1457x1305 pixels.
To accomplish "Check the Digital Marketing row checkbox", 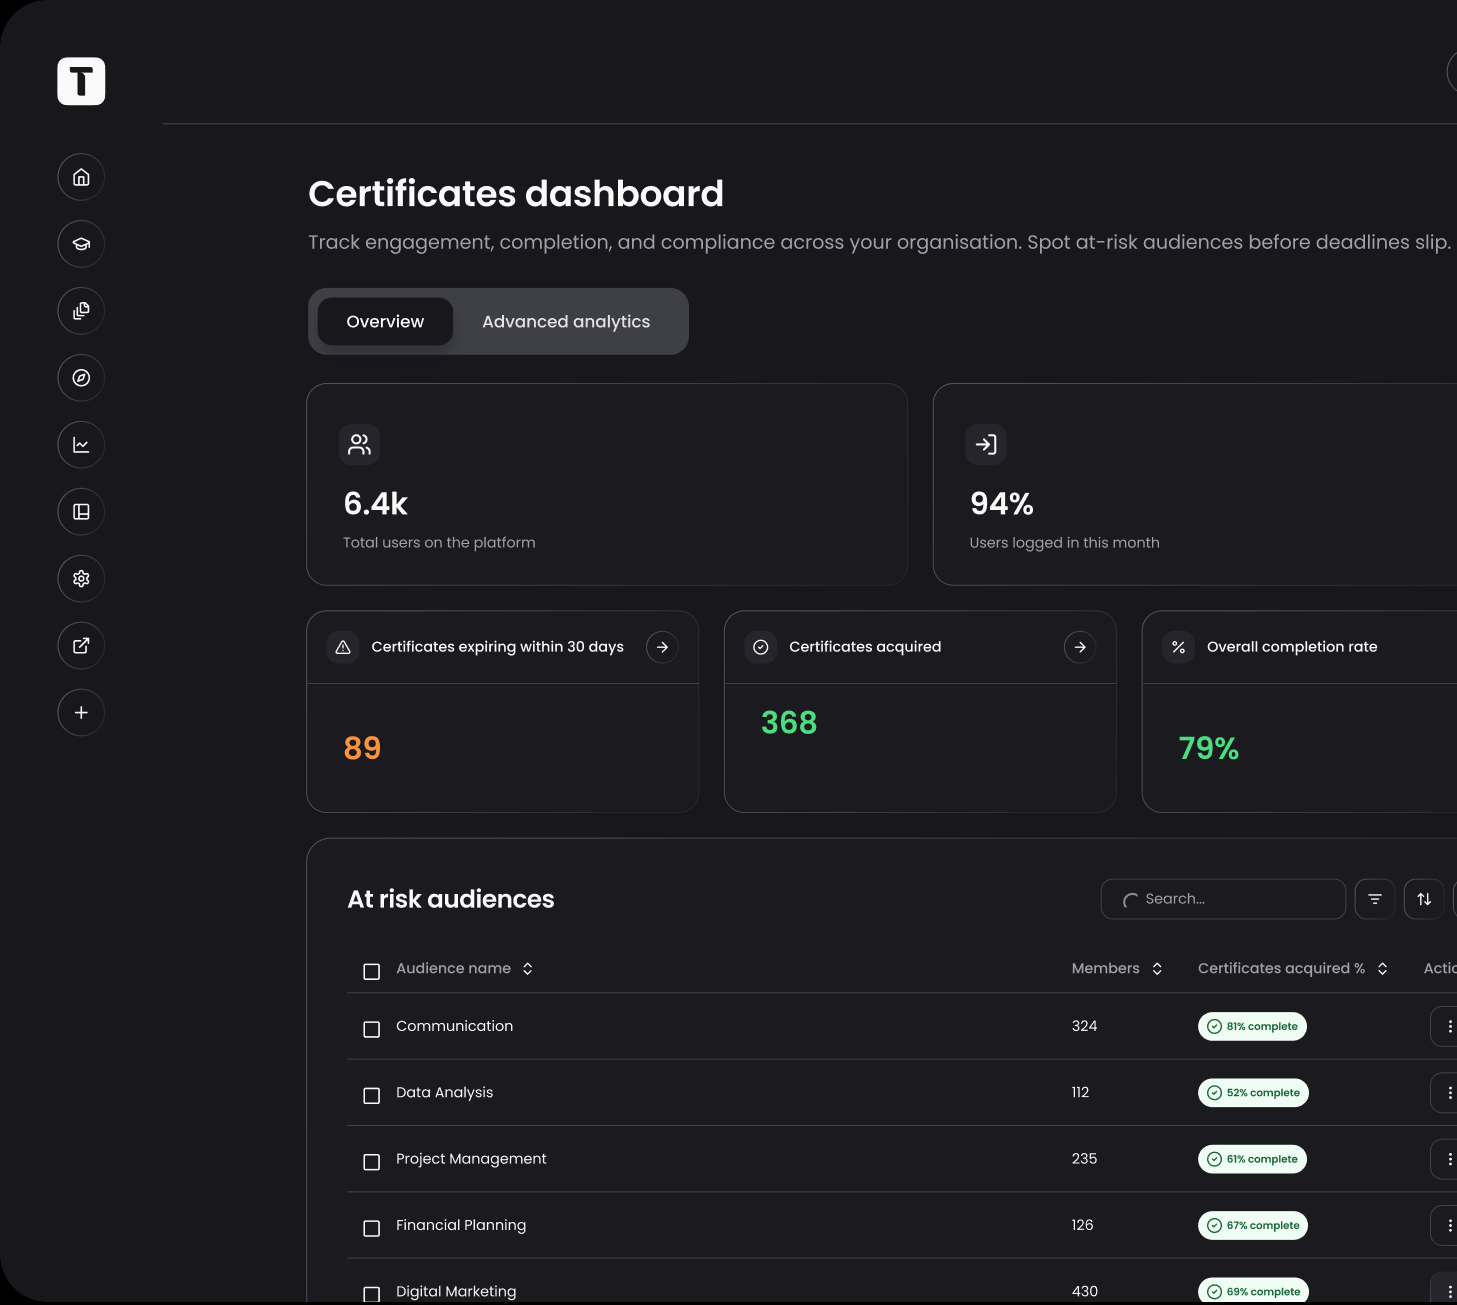I will (372, 1294).
